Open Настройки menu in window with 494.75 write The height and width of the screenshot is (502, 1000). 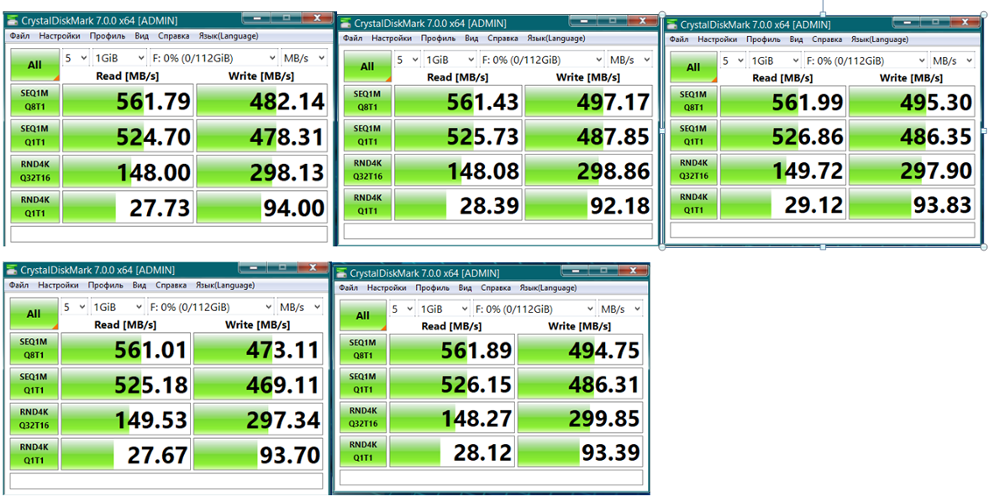[x=386, y=288]
